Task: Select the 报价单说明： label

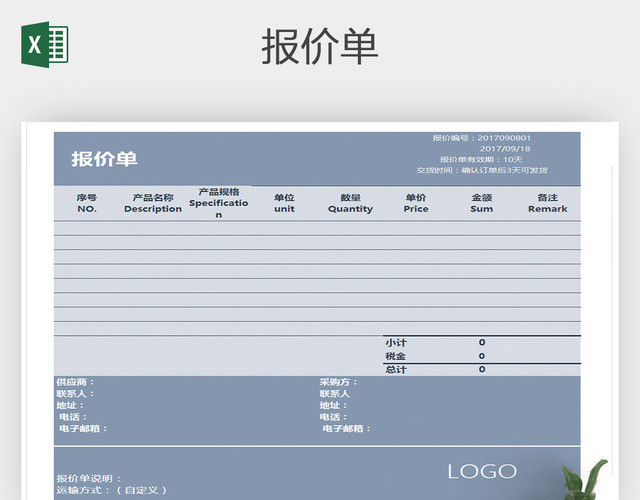Action: 89,478
